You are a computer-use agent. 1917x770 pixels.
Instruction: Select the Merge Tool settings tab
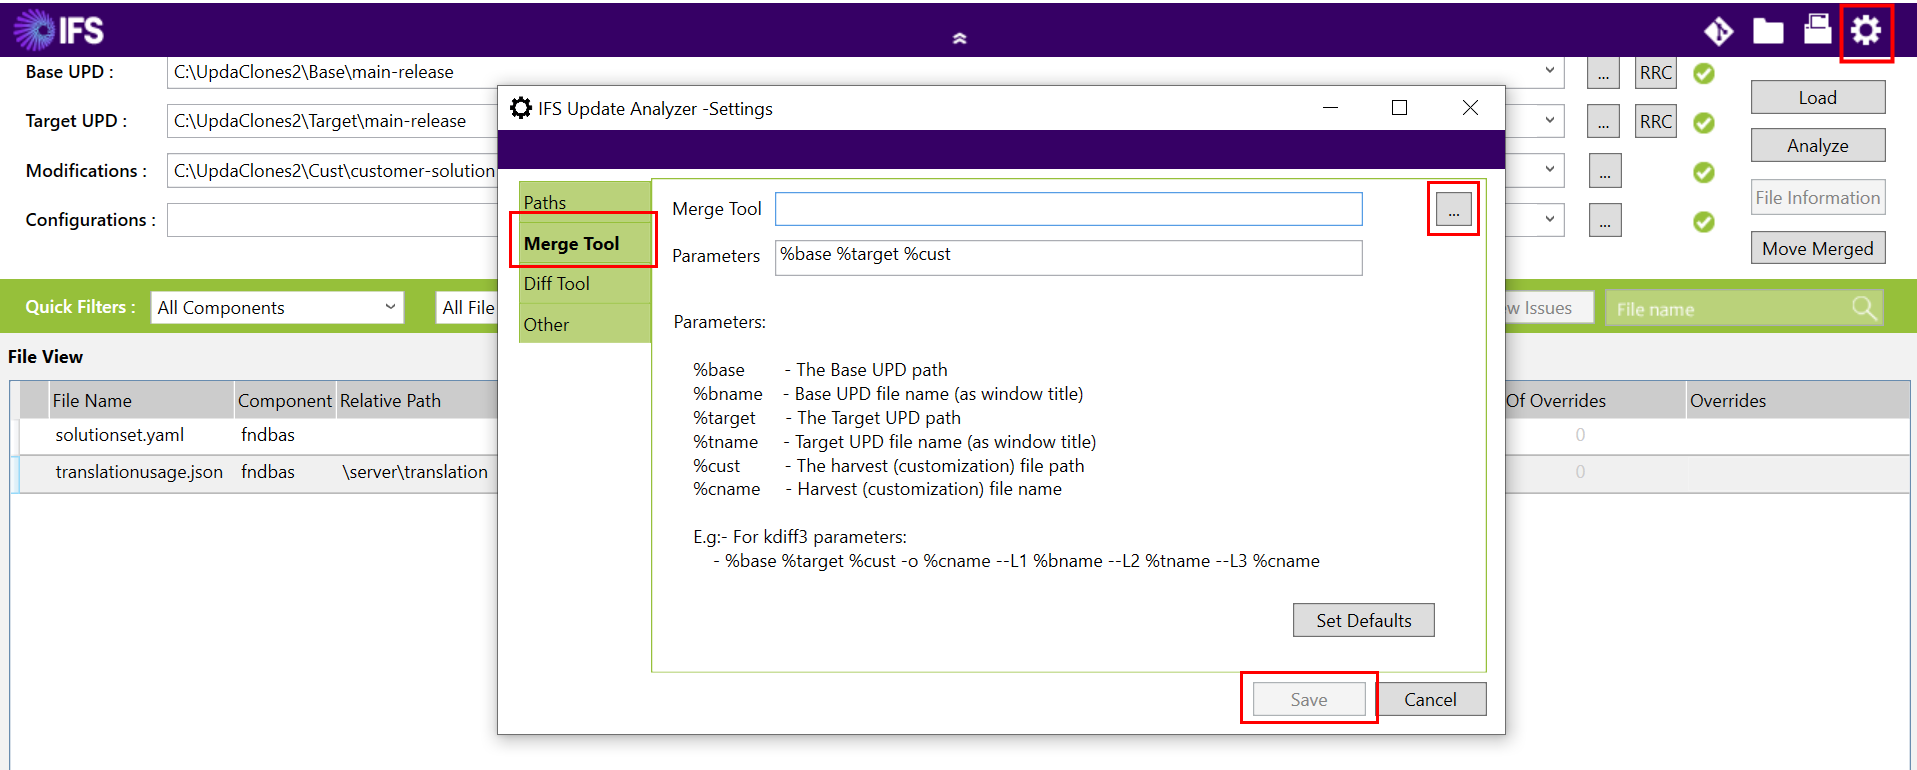tap(585, 243)
